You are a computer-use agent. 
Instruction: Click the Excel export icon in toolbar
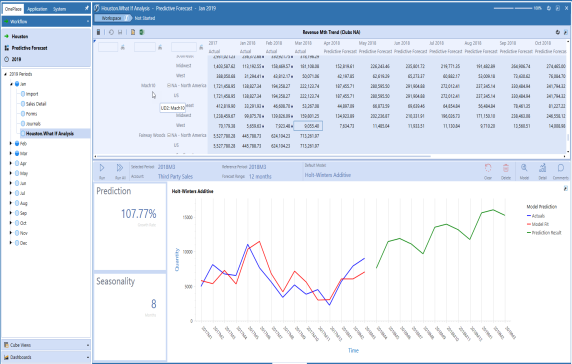click(x=142, y=32)
